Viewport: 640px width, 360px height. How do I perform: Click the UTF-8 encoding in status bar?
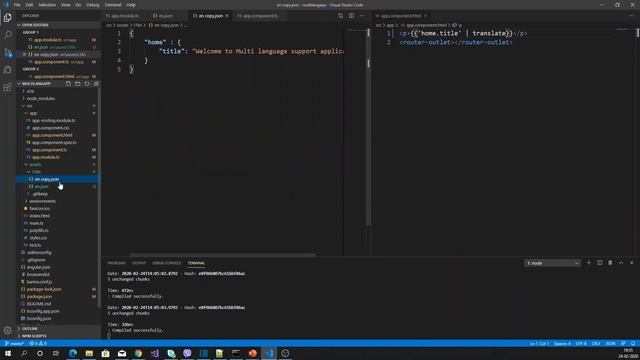(581, 344)
